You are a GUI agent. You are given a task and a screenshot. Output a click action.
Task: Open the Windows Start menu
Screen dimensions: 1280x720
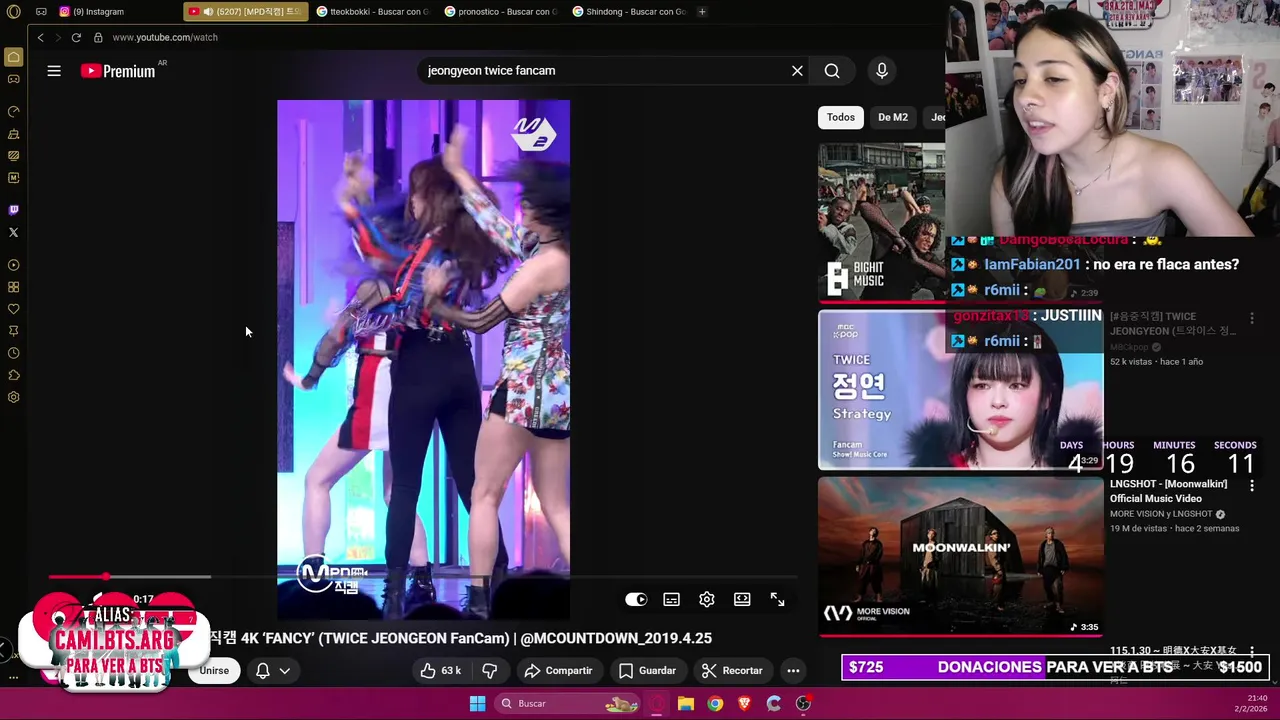tap(477, 703)
